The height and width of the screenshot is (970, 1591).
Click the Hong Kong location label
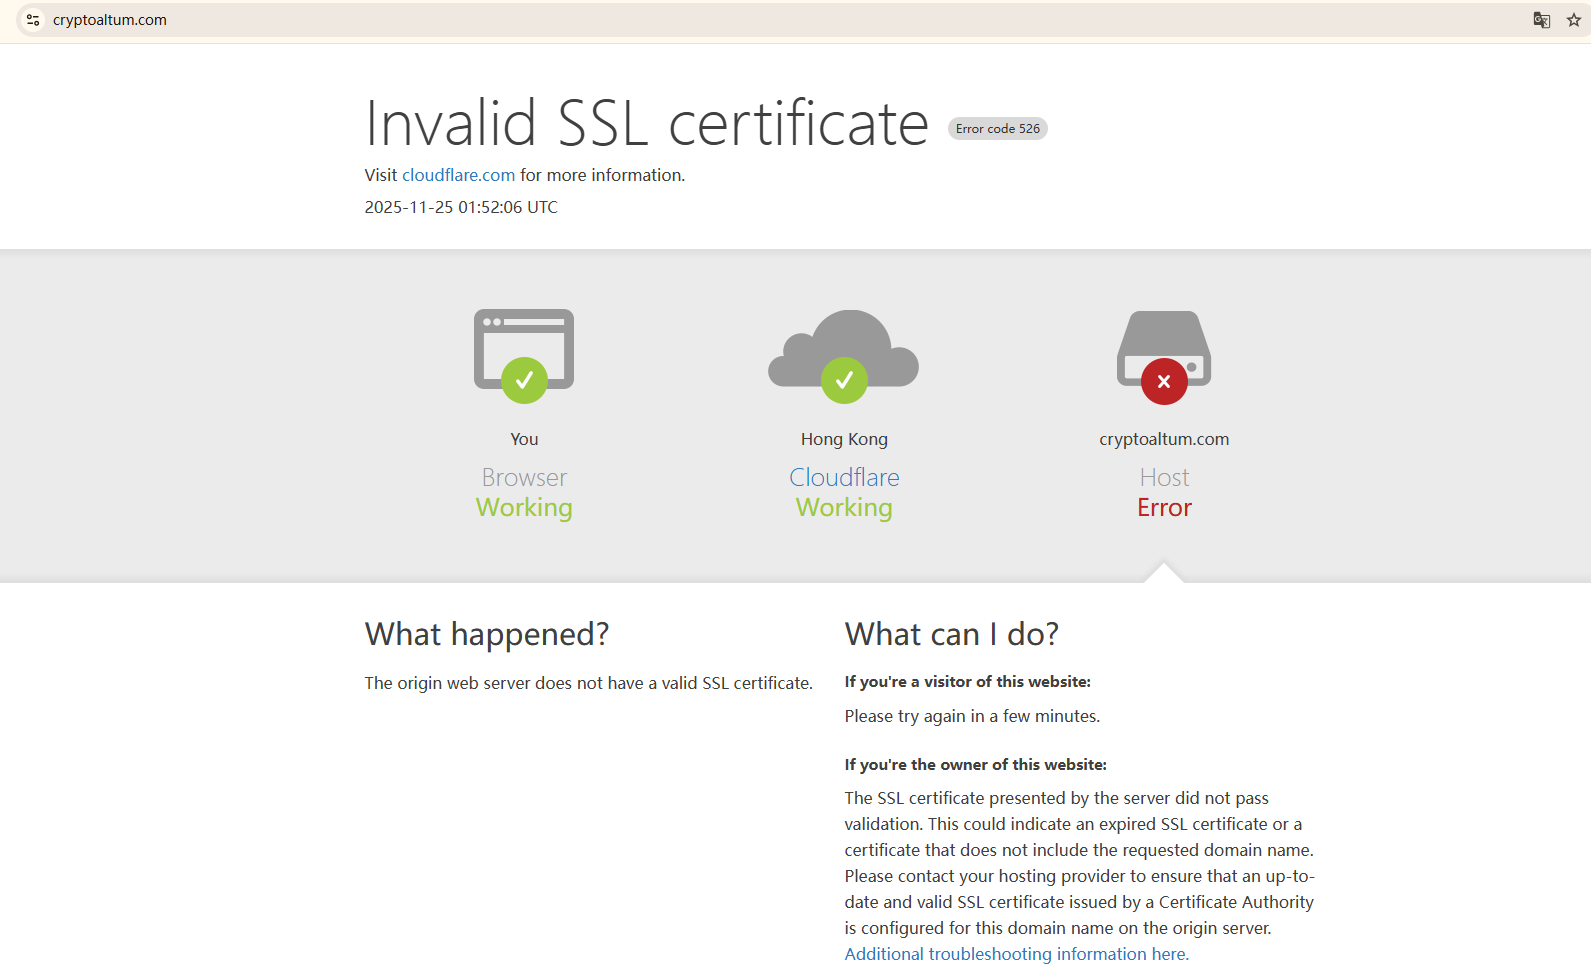point(844,439)
